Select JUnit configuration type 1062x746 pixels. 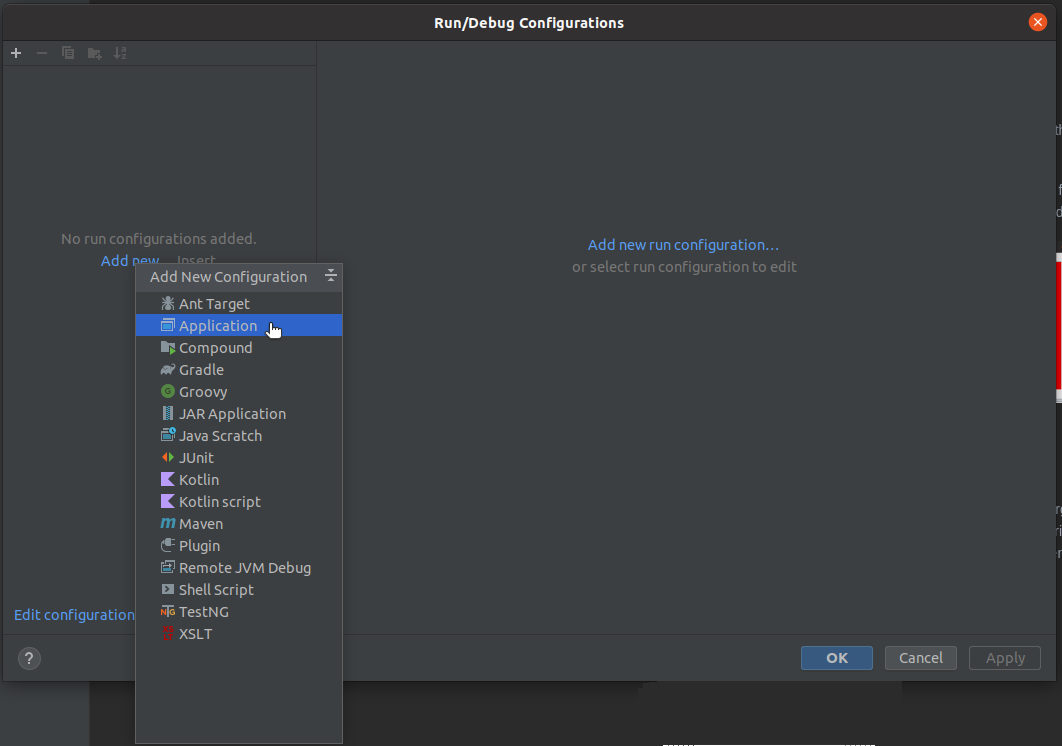coord(238,457)
